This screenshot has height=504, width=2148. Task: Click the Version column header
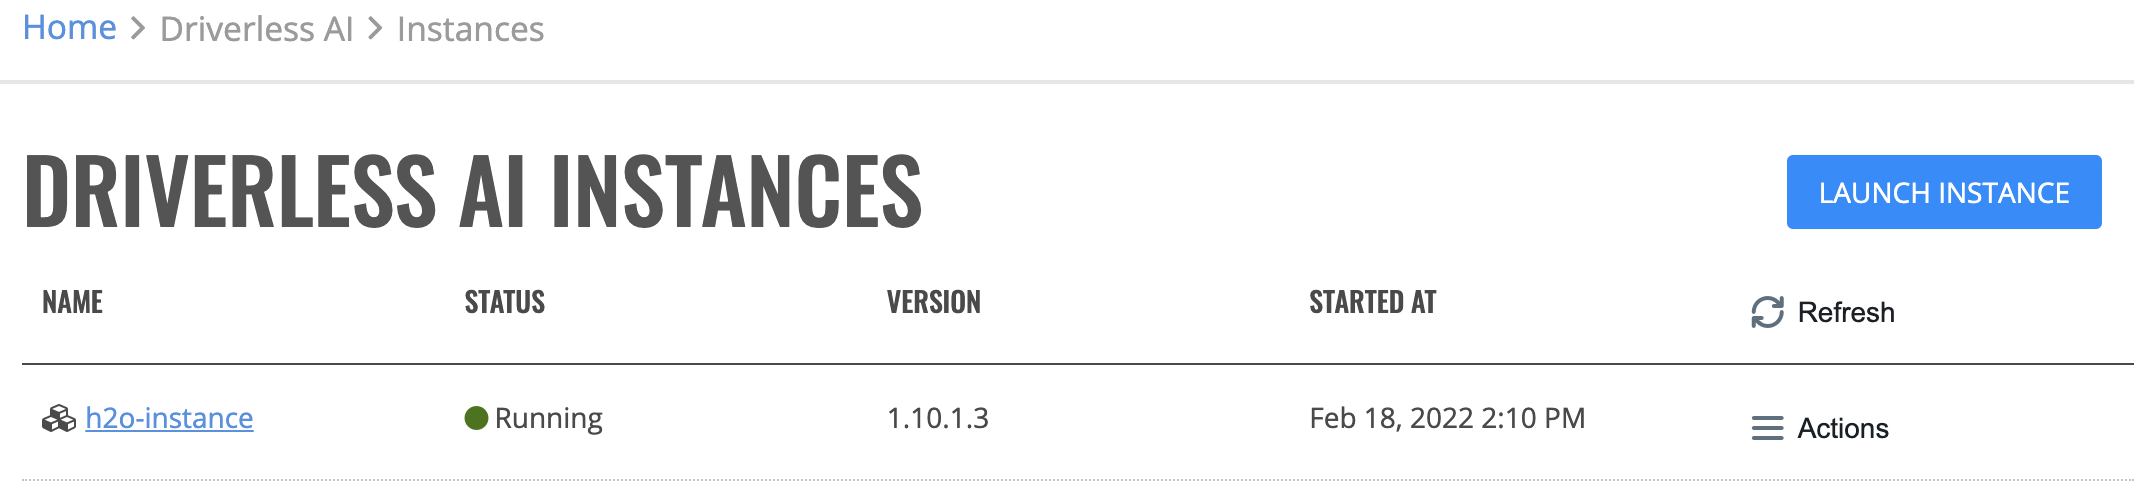pos(933,302)
